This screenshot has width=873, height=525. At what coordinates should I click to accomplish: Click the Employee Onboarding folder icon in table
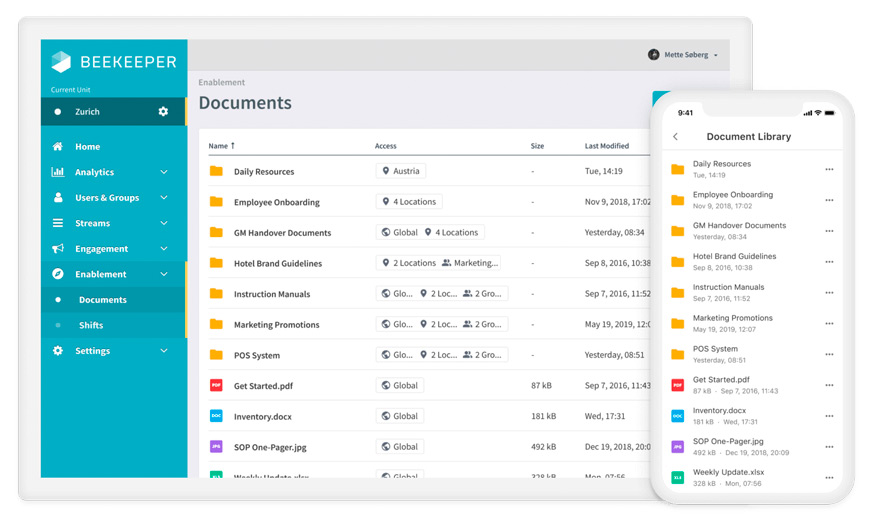coord(216,202)
